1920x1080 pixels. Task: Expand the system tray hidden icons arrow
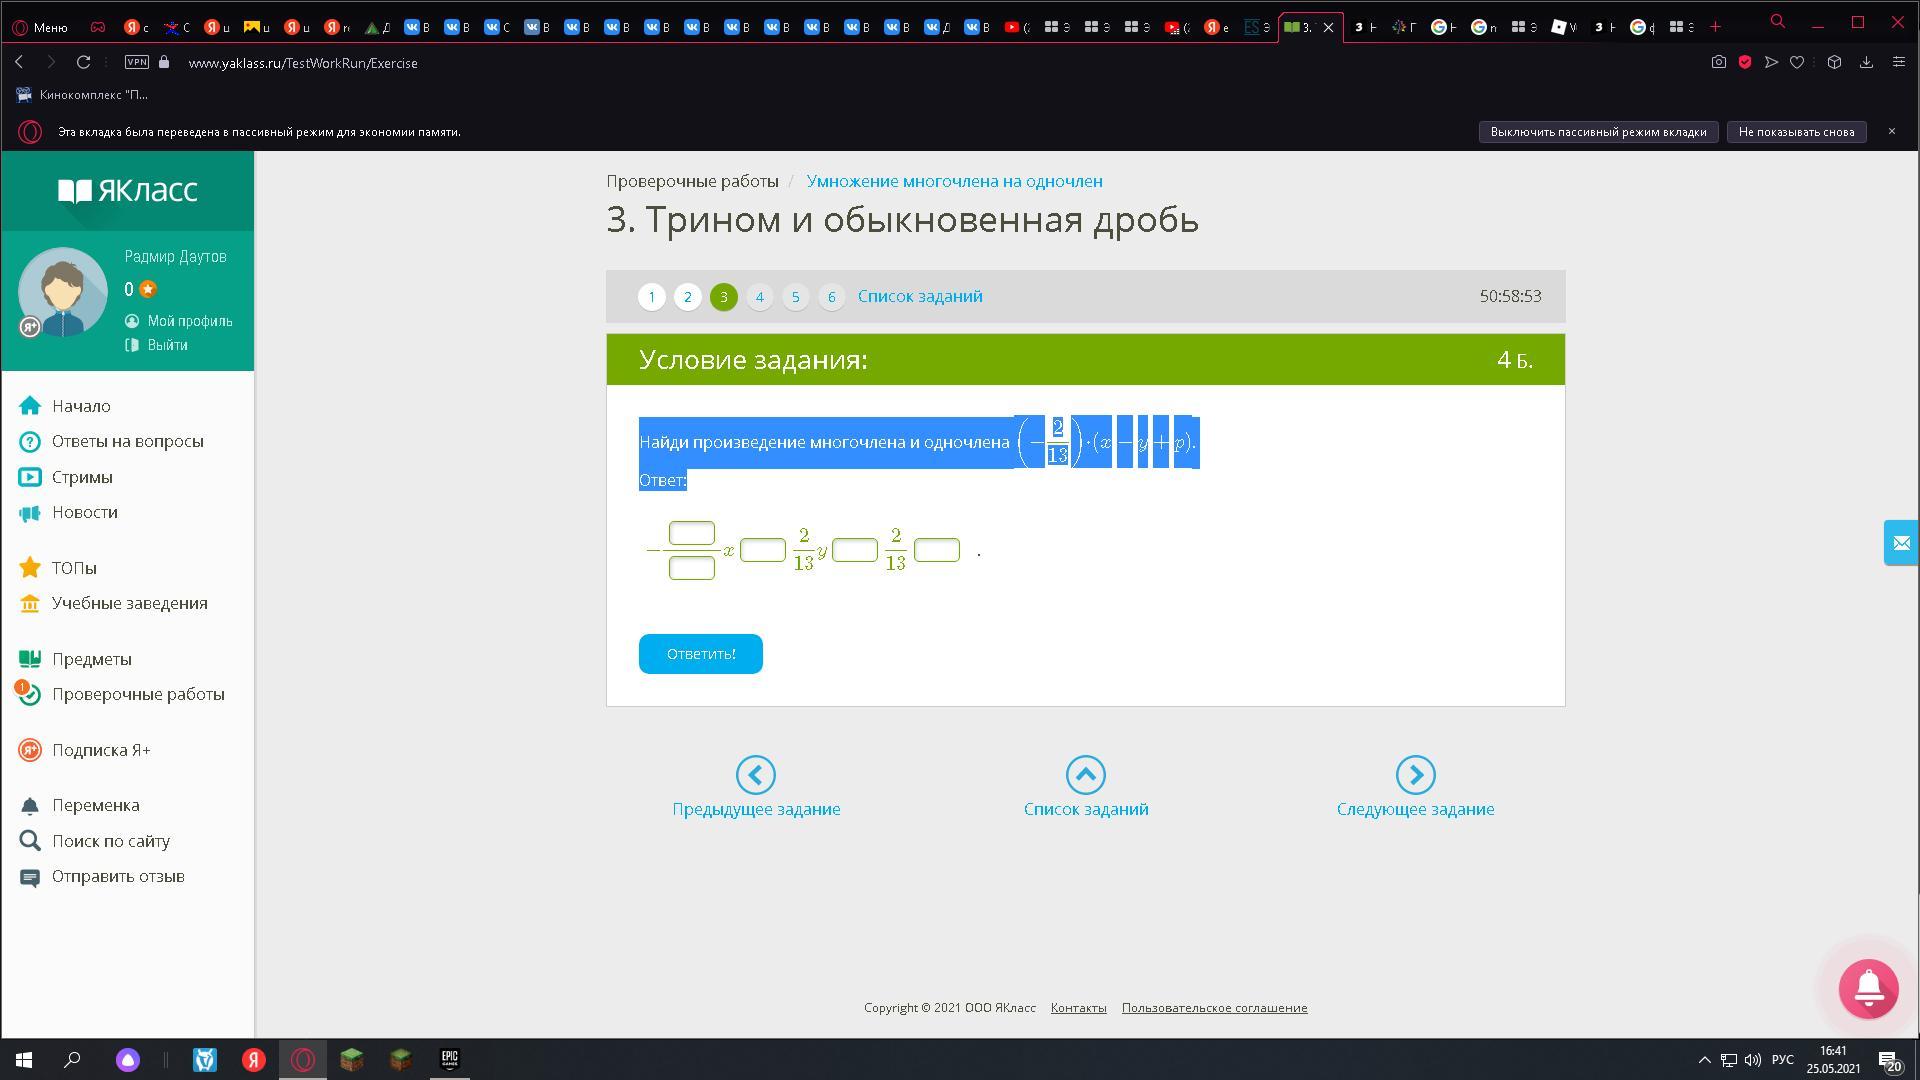(x=1704, y=1060)
